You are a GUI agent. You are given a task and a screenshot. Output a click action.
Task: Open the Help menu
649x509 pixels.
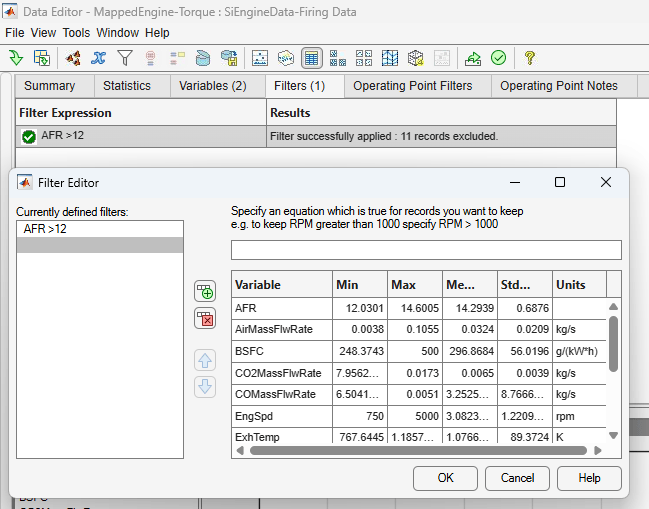tap(157, 33)
